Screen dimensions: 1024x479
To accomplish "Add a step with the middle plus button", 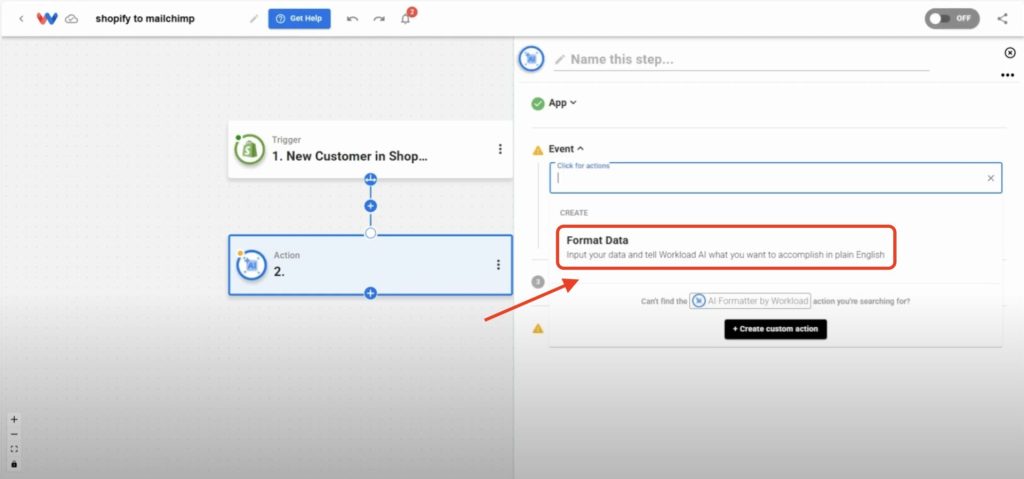I will click(x=370, y=206).
